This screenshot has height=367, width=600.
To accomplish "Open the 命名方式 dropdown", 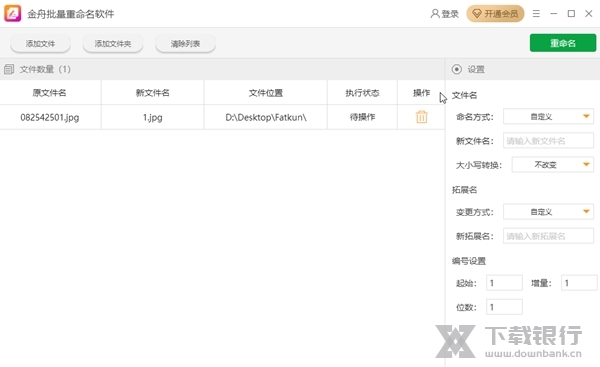I will 548,116.
